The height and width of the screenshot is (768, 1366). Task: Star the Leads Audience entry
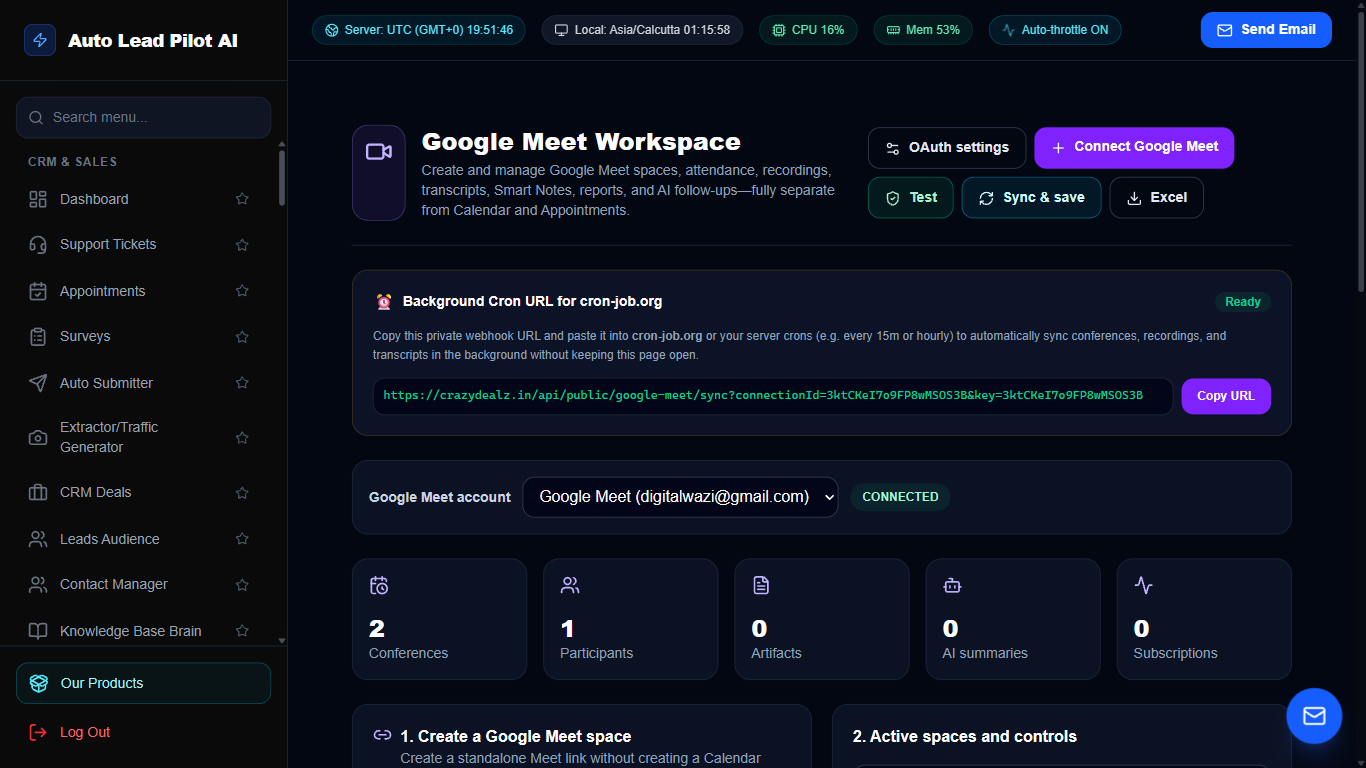(x=242, y=539)
